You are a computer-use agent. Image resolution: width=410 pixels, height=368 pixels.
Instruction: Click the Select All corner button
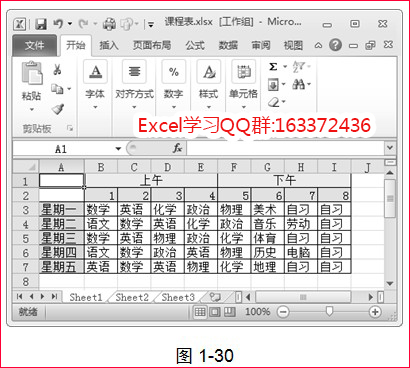pyautogui.click(x=26, y=167)
